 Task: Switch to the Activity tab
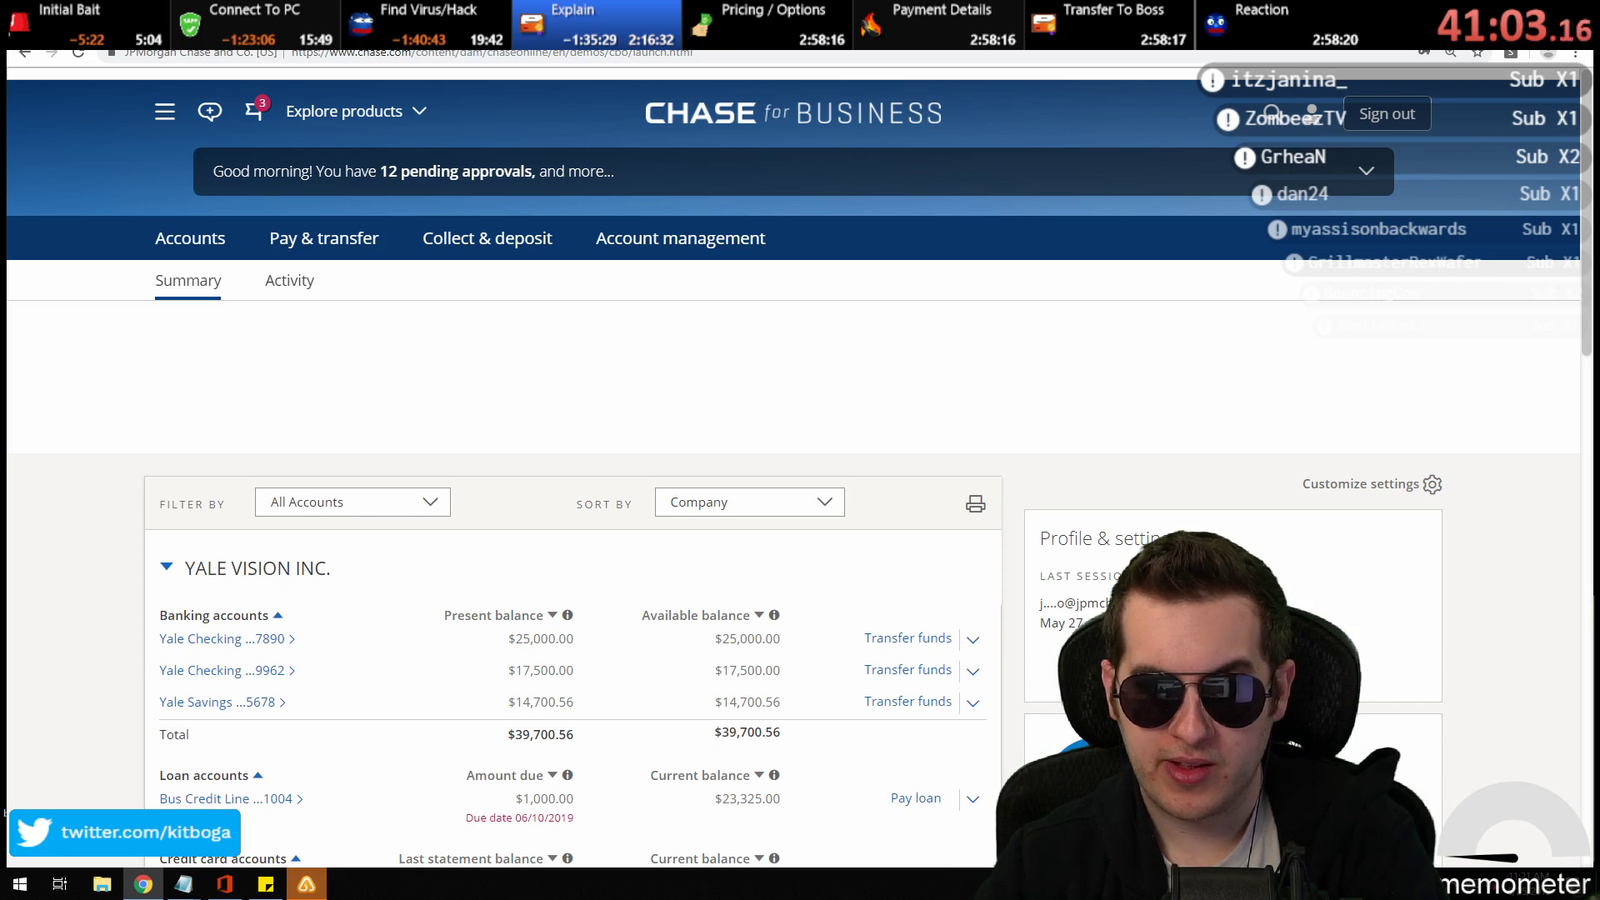[289, 281]
